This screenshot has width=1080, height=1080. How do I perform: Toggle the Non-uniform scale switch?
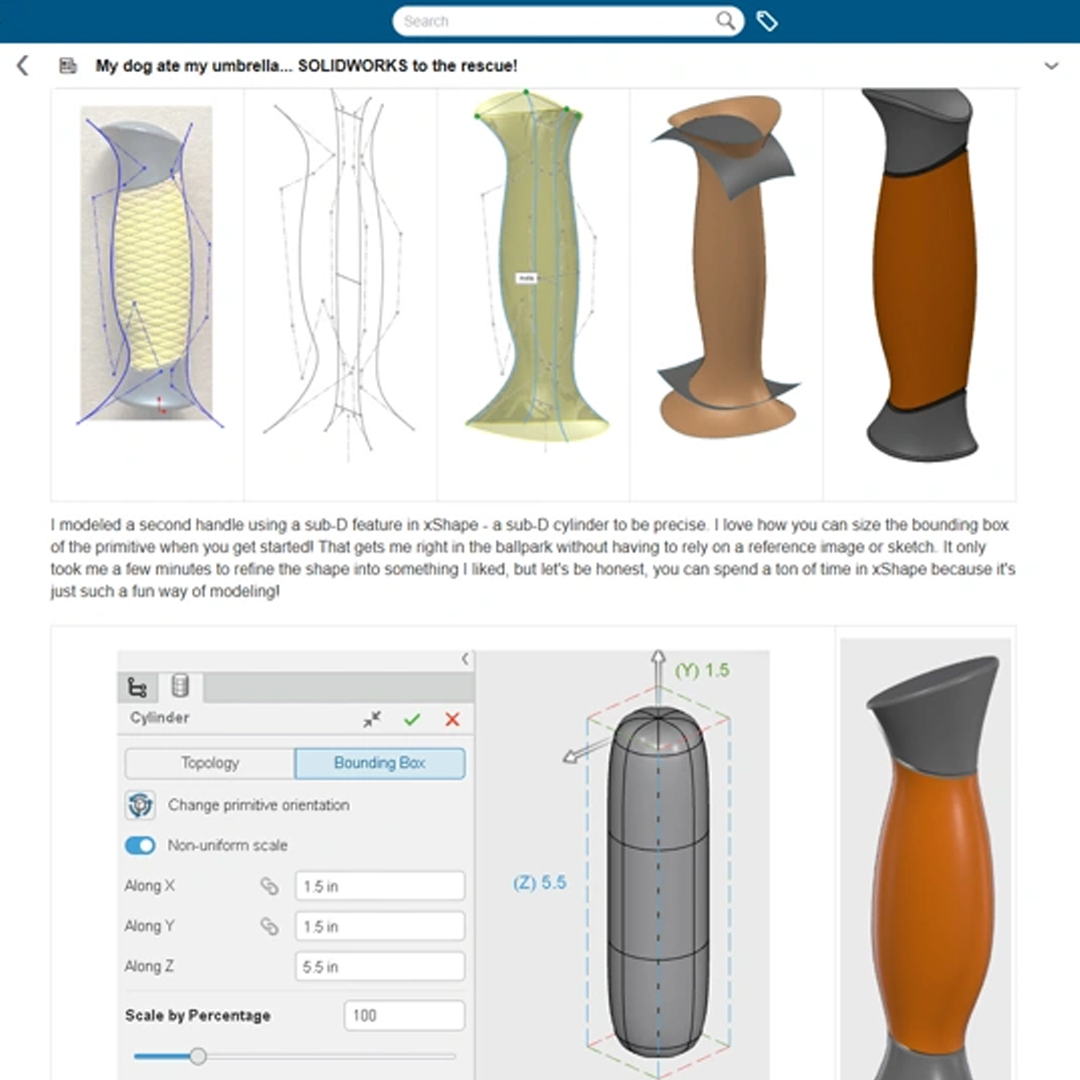coord(141,845)
